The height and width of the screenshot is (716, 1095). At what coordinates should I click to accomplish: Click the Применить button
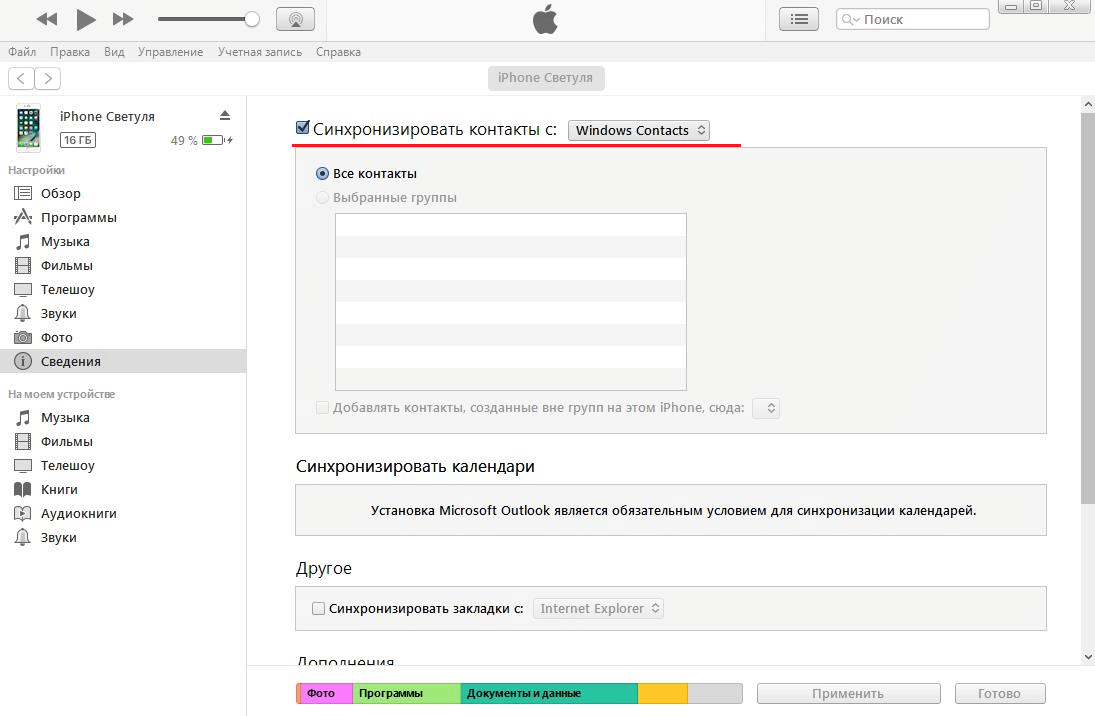tap(848, 693)
